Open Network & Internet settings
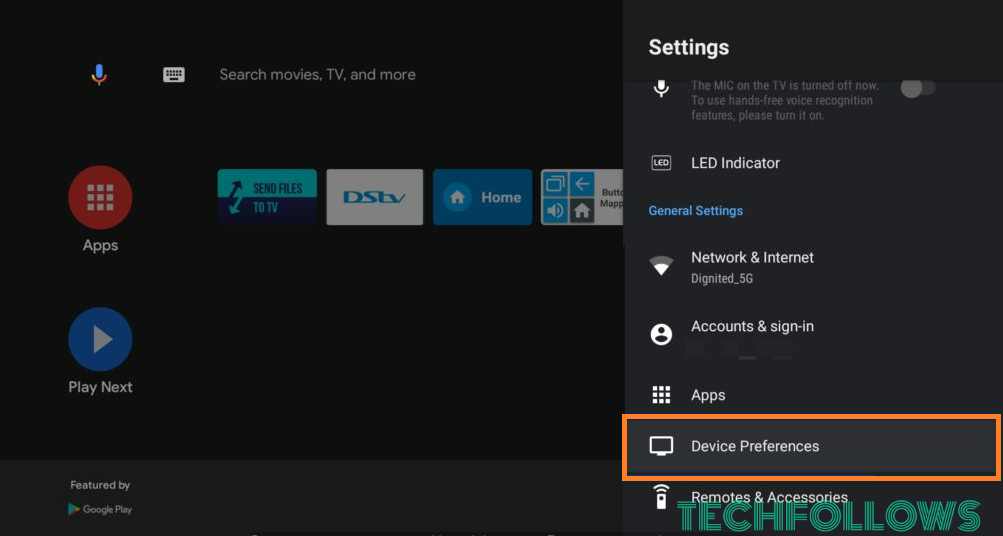The width and height of the screenshot is (1003, 536). point(812,266)
